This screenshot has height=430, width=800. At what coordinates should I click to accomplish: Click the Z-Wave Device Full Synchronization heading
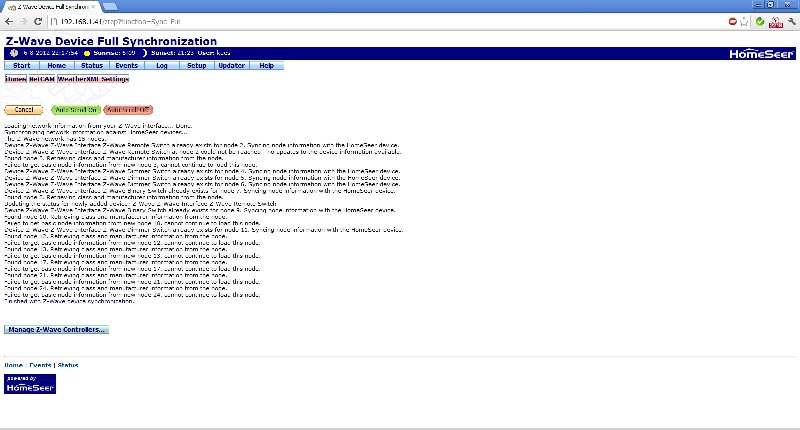click(111, 41)
